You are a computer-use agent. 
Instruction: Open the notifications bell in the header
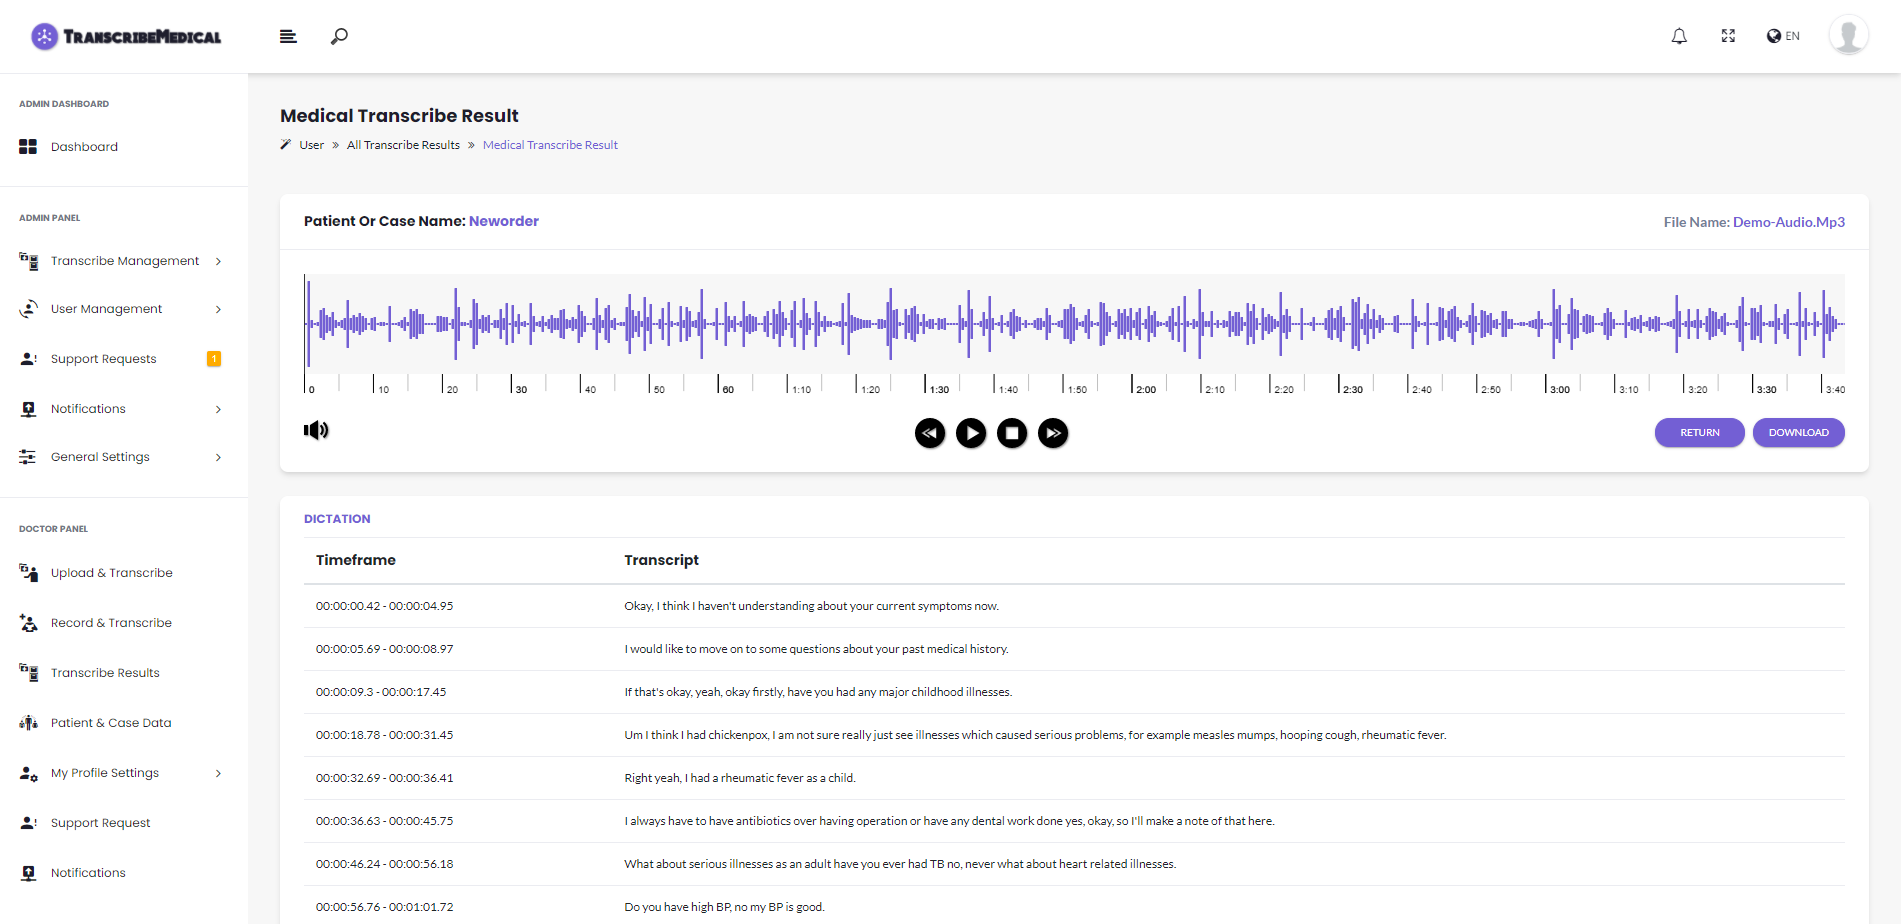[x=1679, y=36]
